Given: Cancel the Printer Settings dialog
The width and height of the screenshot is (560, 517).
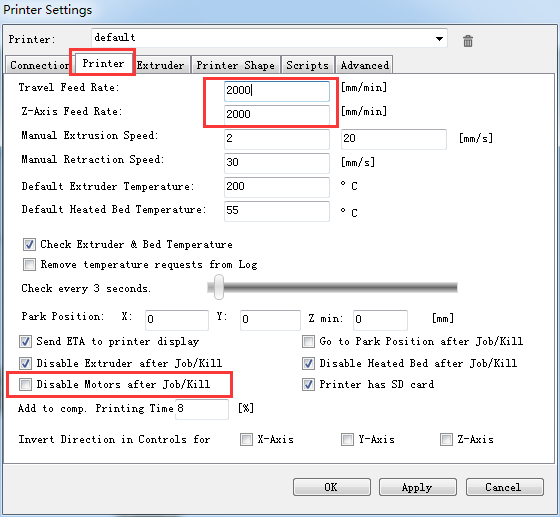Looking at the screenshot, I should click(504, 487).
